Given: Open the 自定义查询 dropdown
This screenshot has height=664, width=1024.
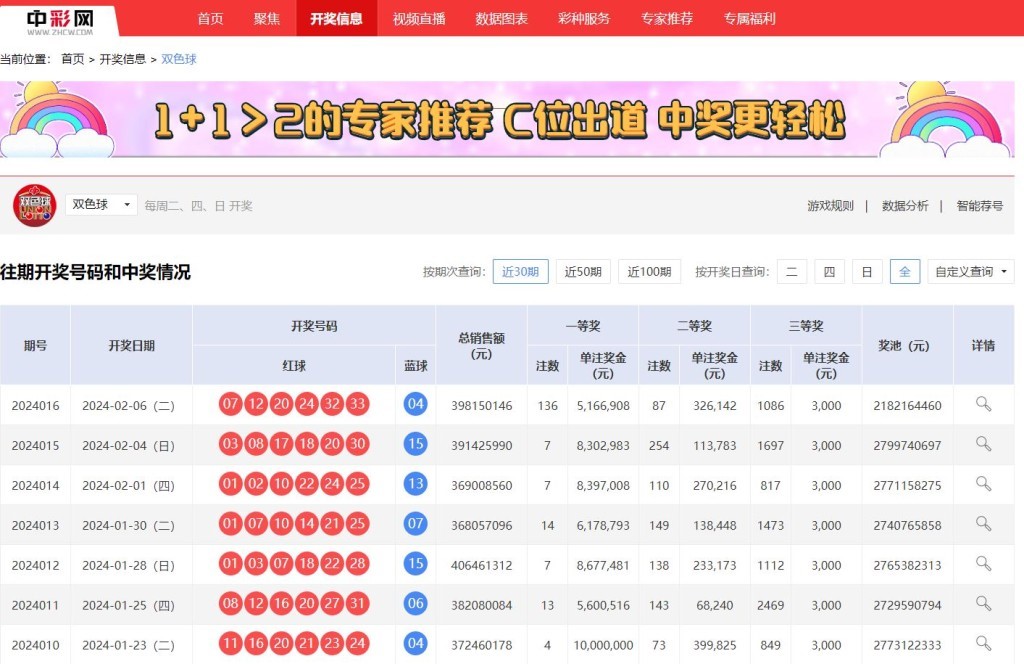Looking at the screenshot, I should tap(970, 272).
